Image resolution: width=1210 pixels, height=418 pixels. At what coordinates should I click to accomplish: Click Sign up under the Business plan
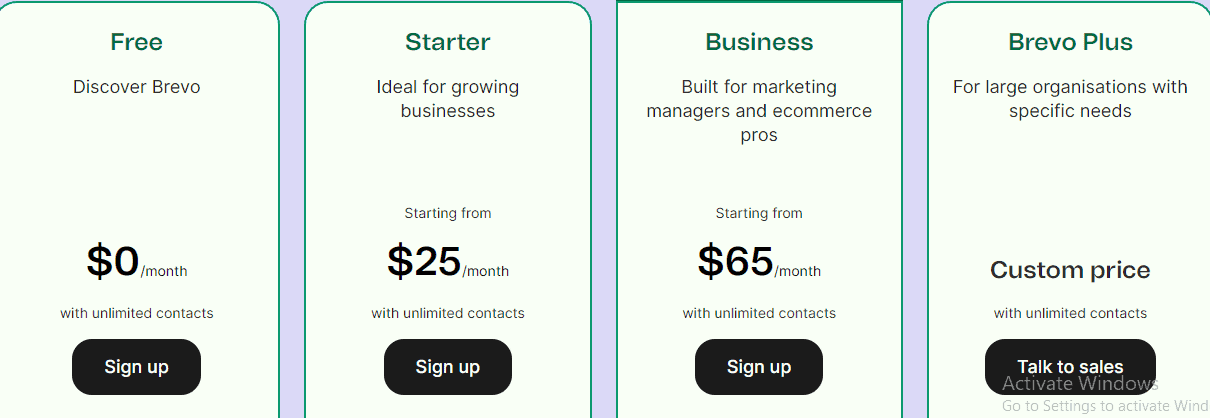point(759,367)
